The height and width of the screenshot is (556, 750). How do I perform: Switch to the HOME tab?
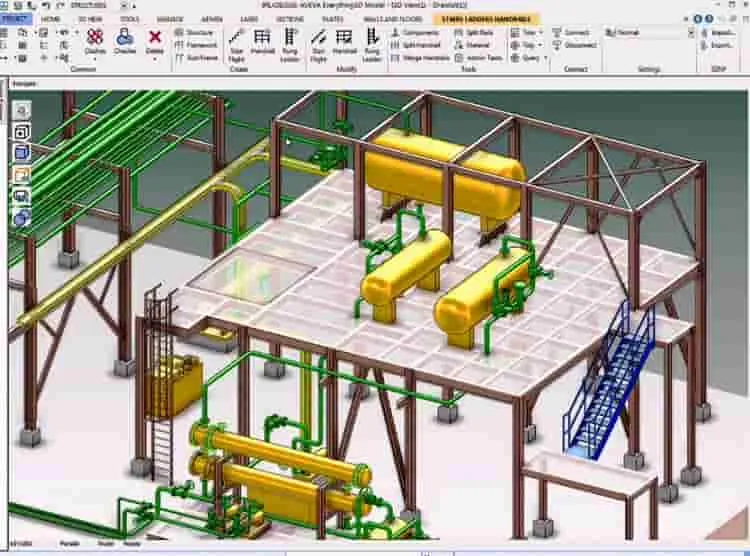[x=51, y=19]
